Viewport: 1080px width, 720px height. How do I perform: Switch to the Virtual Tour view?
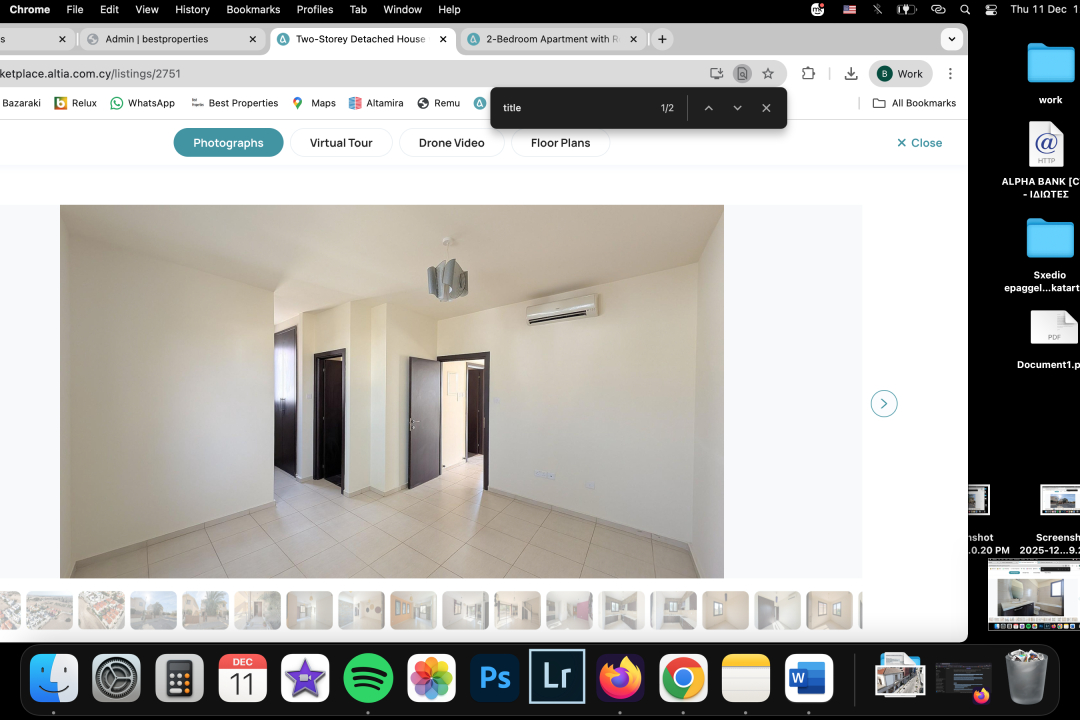pos(340,142)
